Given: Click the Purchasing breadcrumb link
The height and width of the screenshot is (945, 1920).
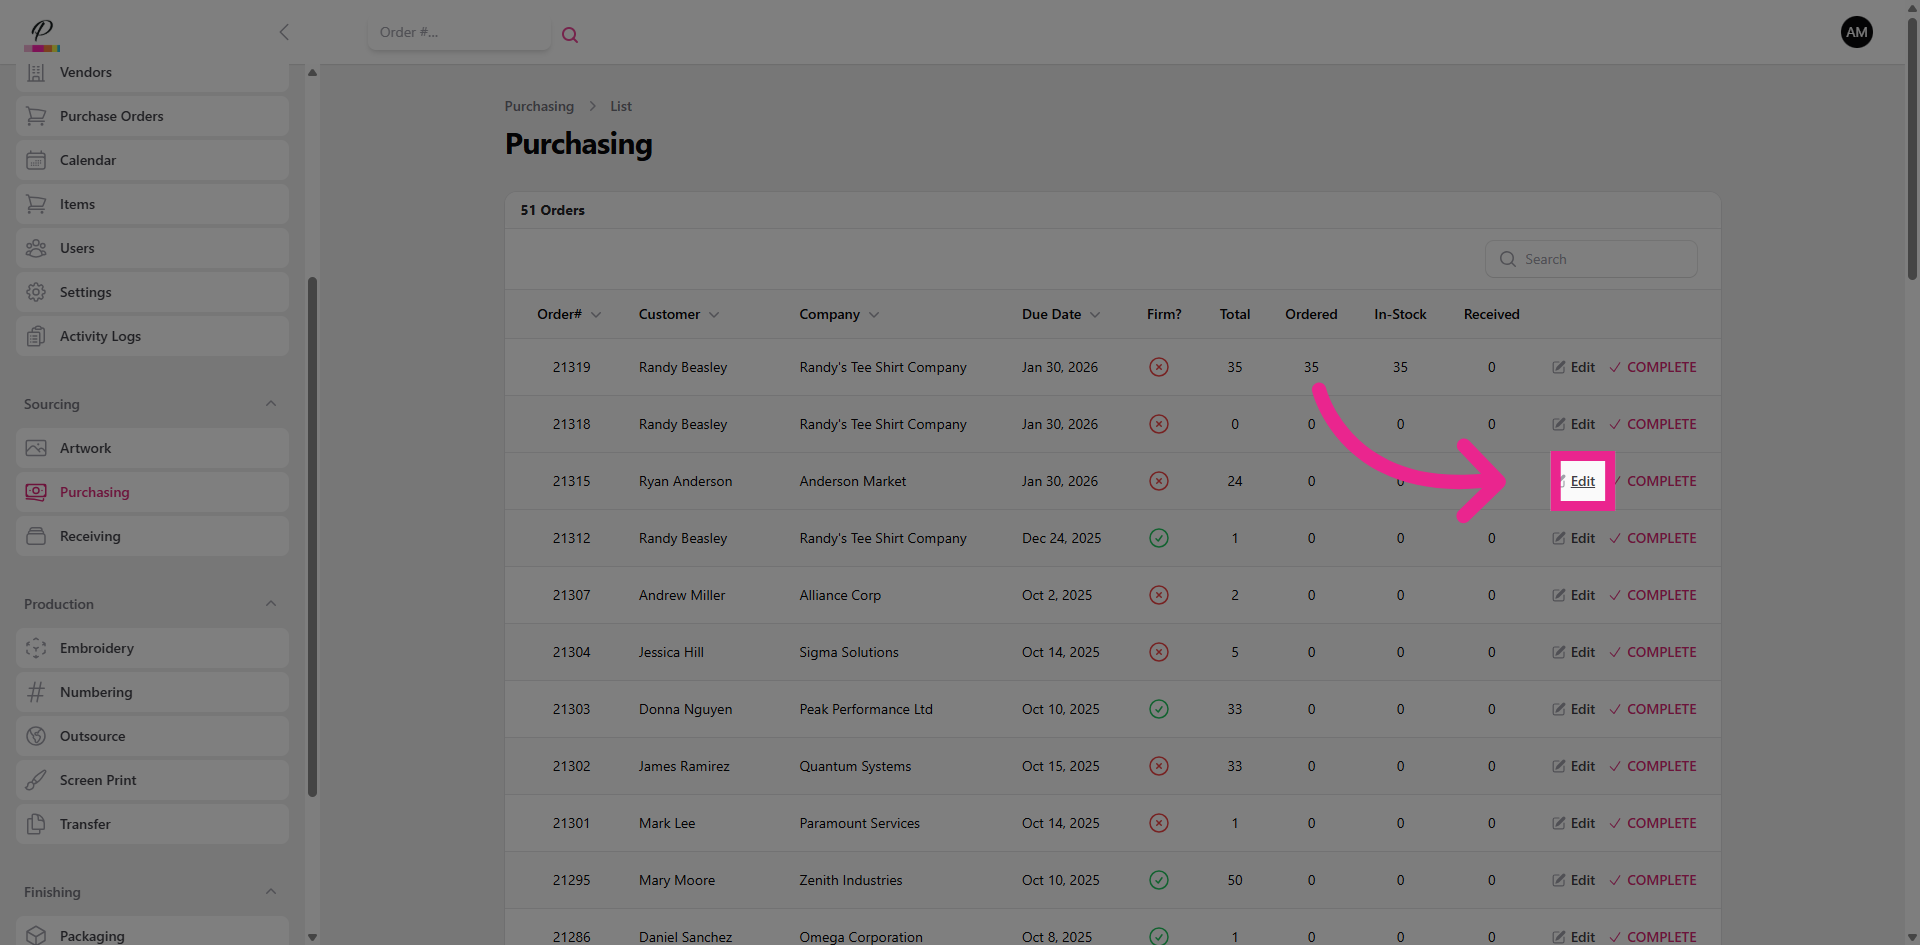Looking at the screenshot, I should pos(539,106).
